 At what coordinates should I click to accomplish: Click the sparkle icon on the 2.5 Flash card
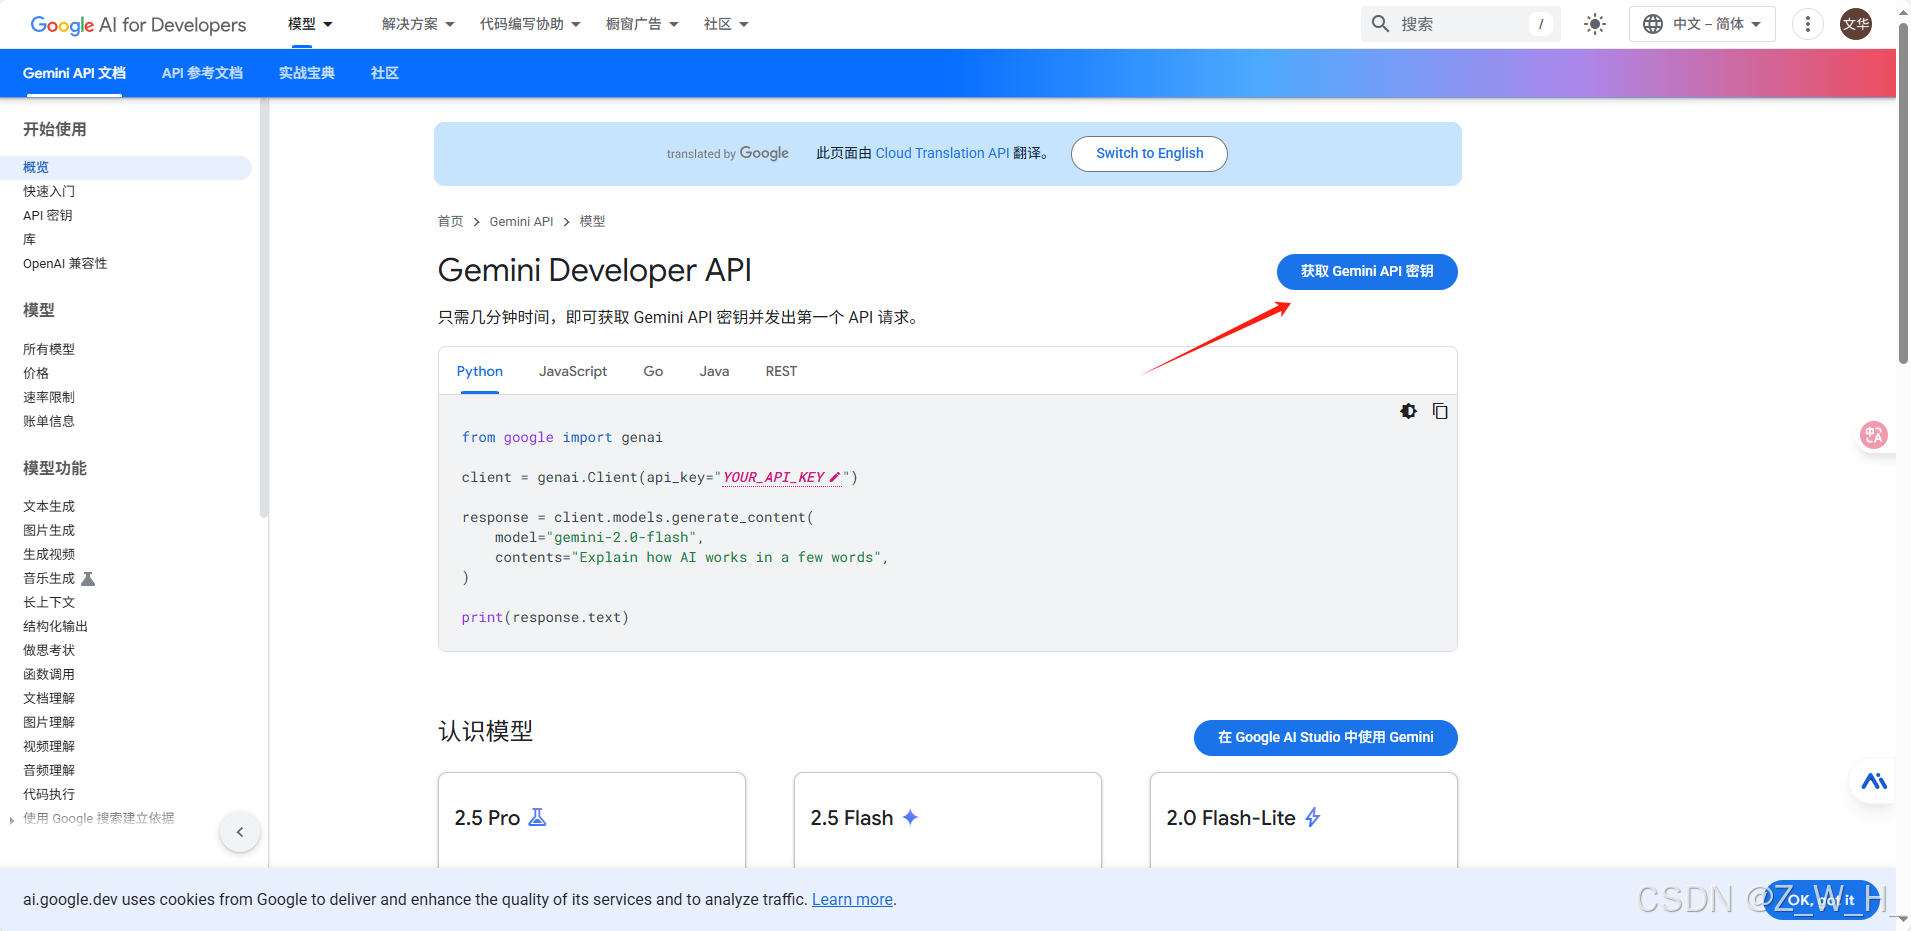pos(910,817)
